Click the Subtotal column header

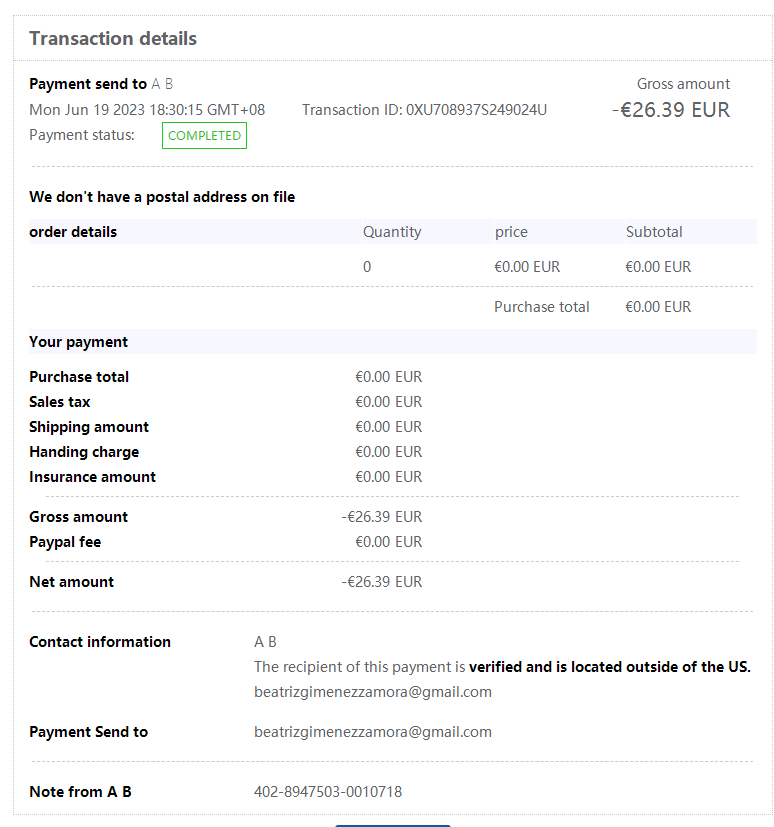tap(654, 232)
